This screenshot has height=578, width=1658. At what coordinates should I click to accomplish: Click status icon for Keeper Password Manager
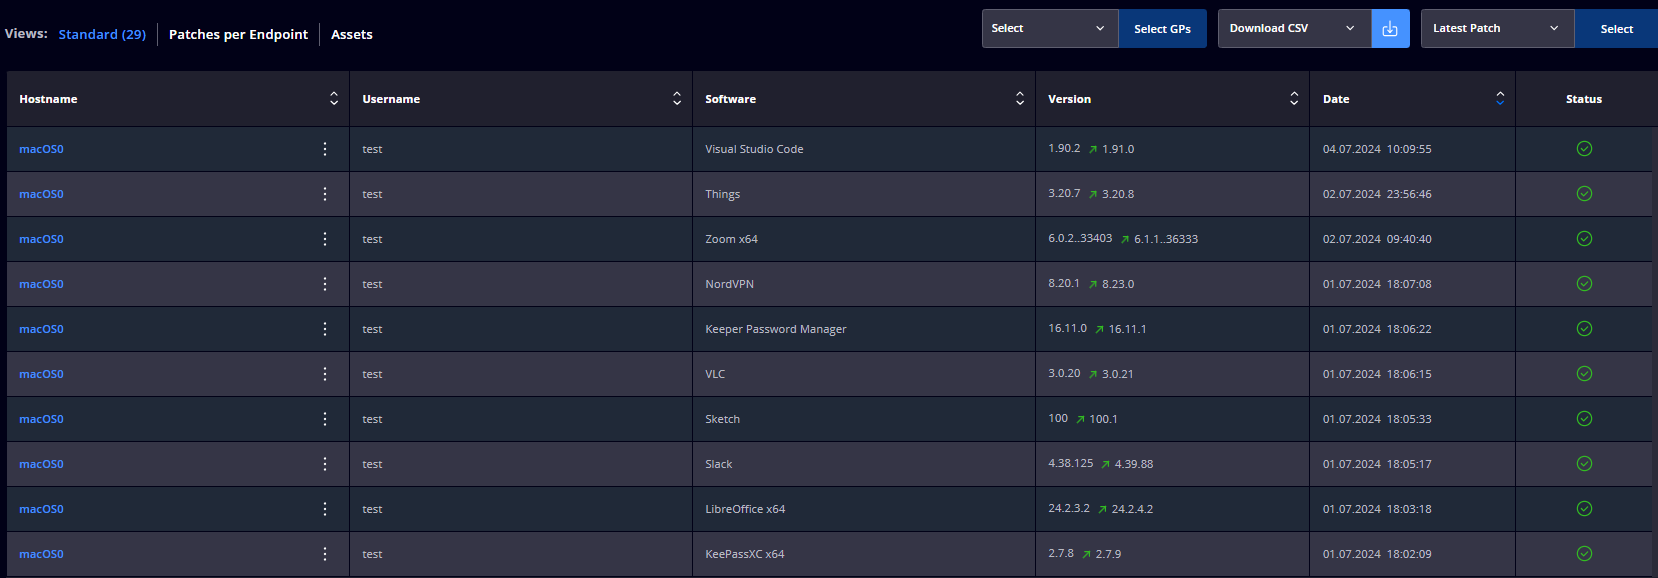click(1584, 329)
